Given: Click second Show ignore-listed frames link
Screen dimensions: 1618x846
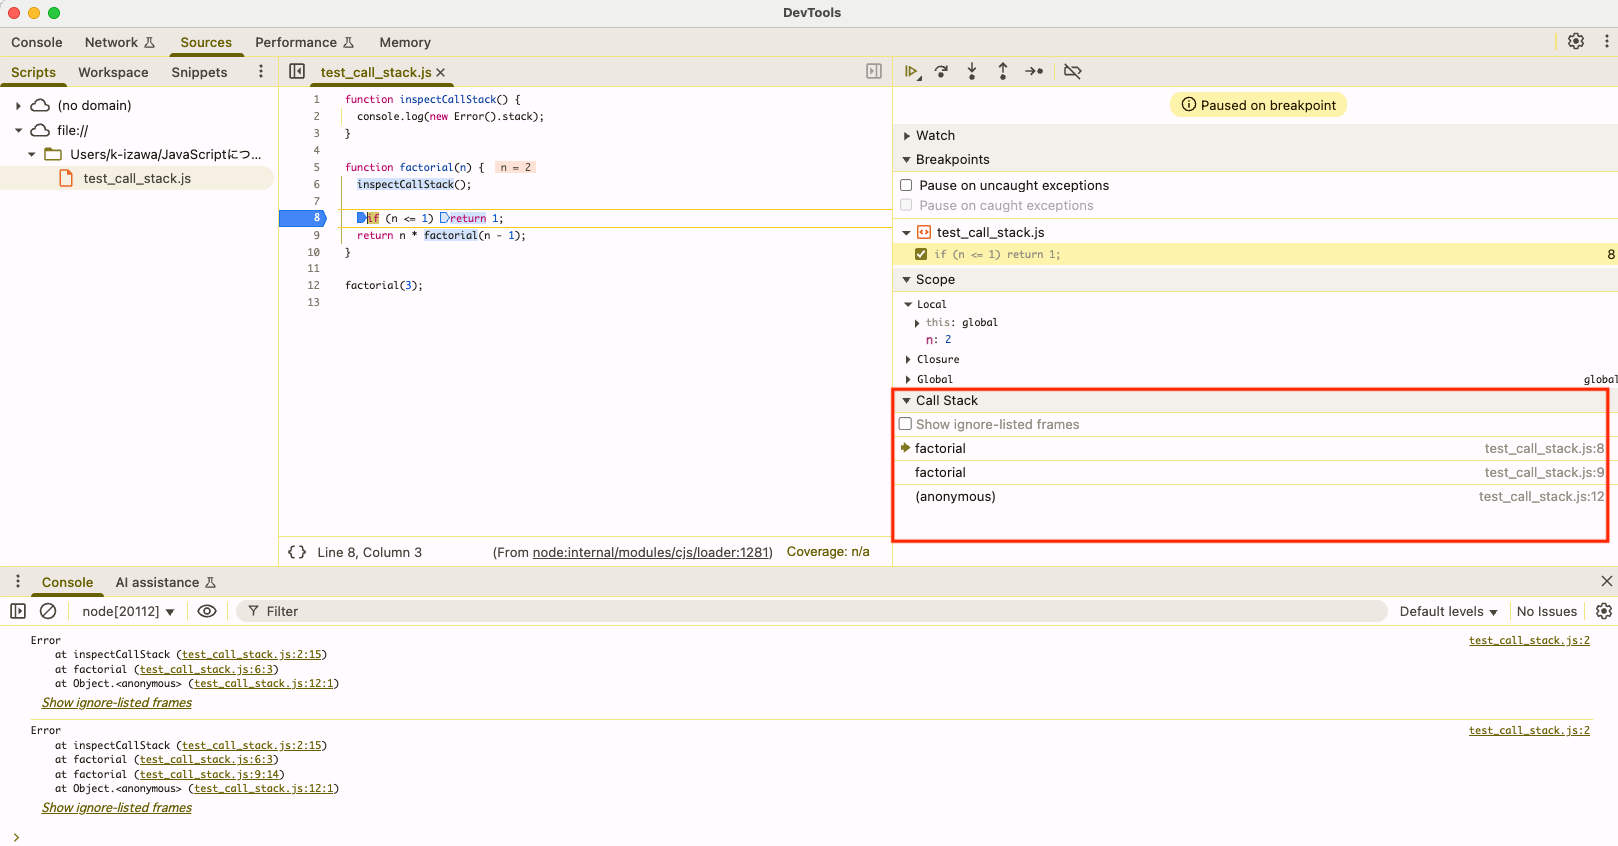Looking at the screenshot, I should 117,808.
